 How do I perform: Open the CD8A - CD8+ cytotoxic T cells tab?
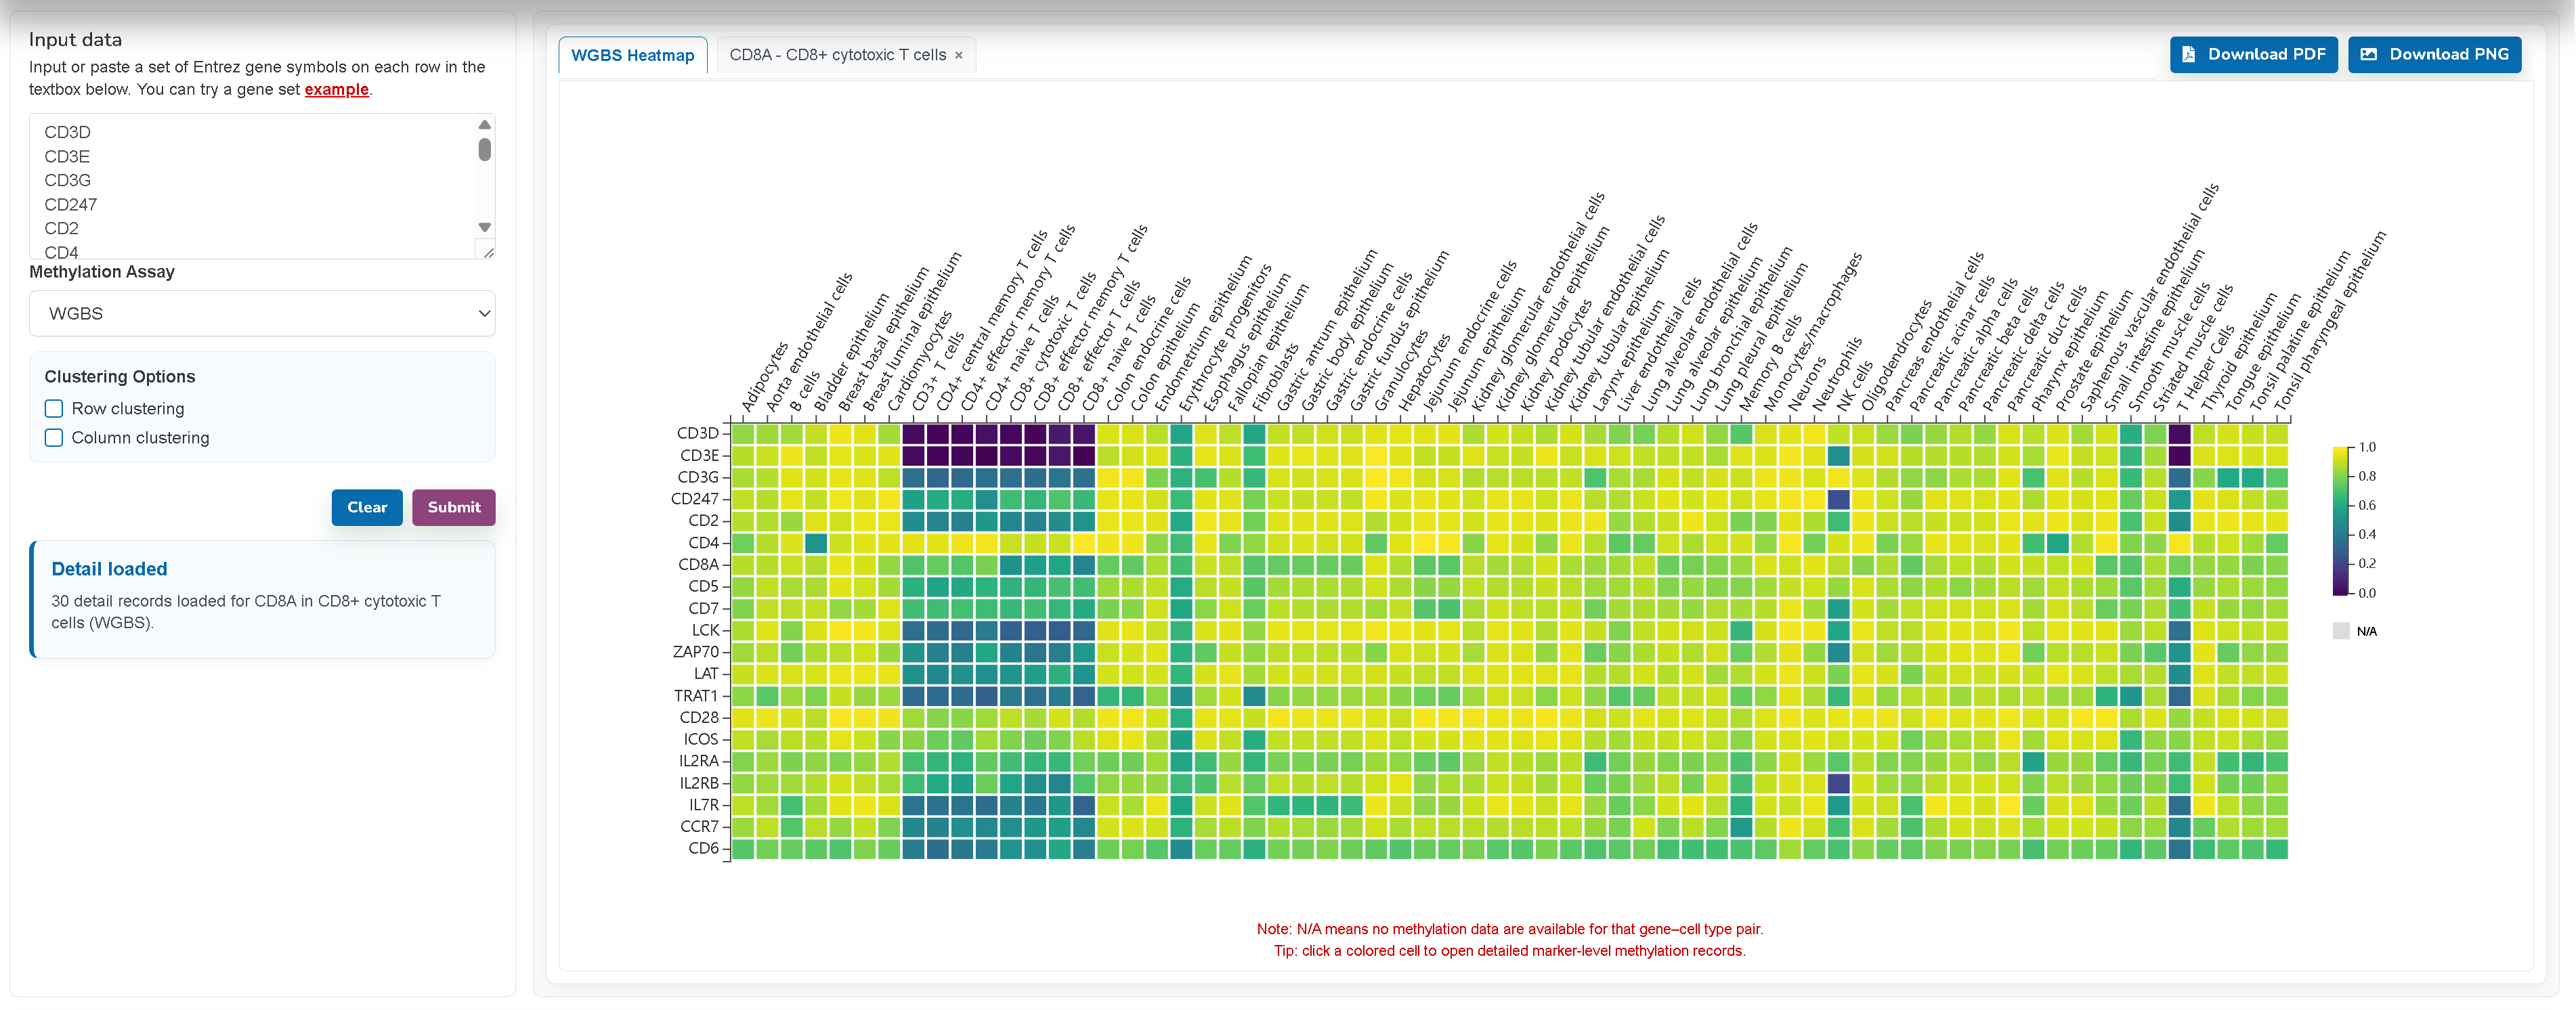pyautogui.click(x=837, y=55)
